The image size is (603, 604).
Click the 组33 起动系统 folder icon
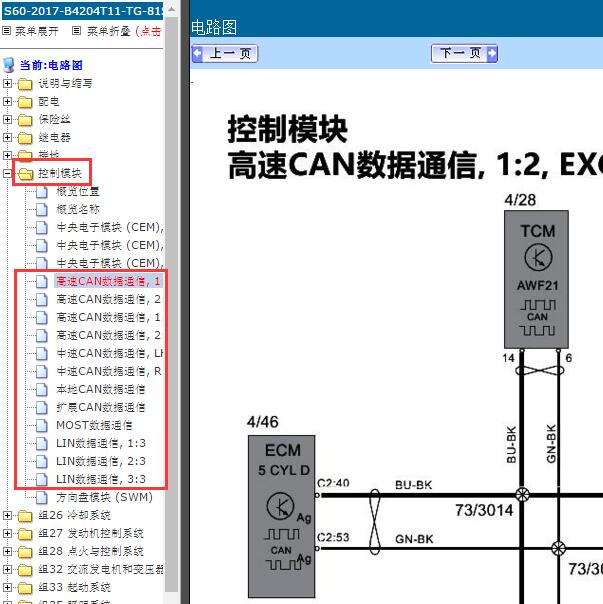click(x=25, y=587)
